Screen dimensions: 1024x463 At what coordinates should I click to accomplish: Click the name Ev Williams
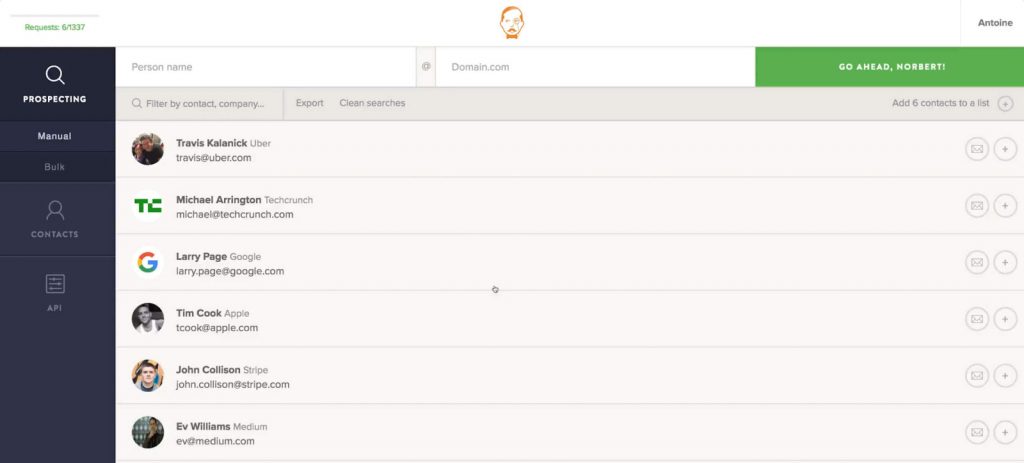(x=203, y=426)
